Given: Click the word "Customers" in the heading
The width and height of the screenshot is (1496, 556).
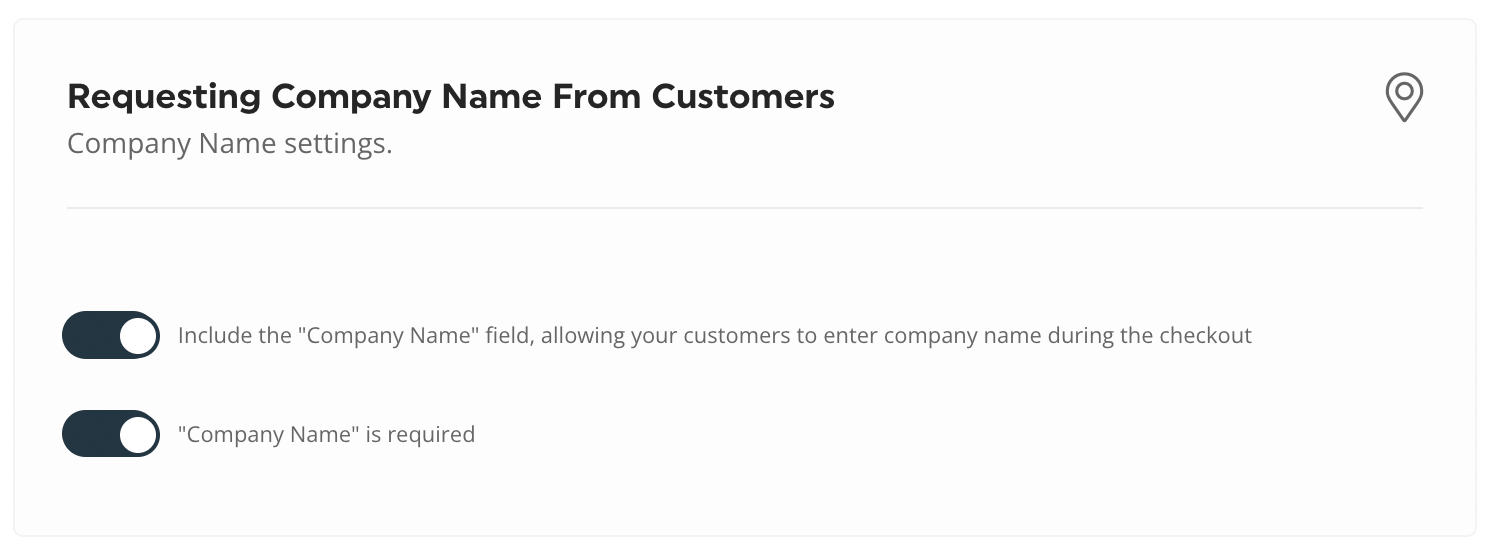Looking at the screenshot, I should point(743,97).
